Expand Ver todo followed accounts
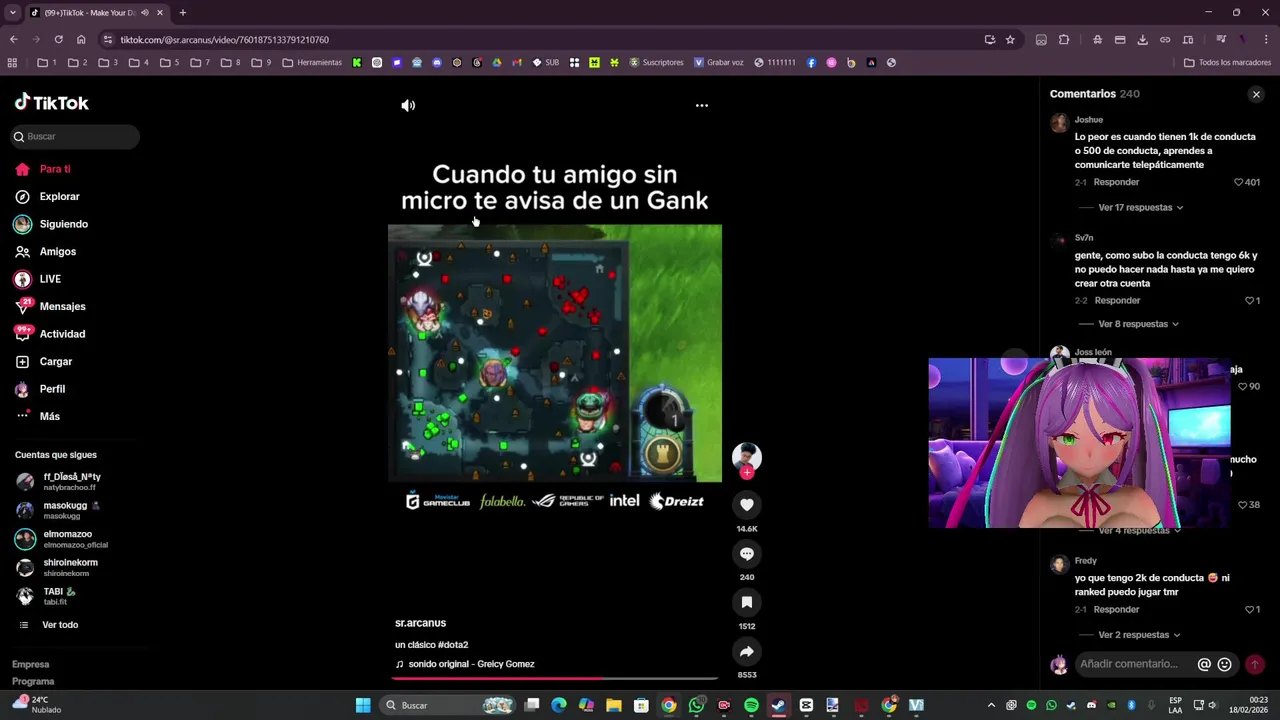Viewport: 1280px width, 720px height. point(60,625)
